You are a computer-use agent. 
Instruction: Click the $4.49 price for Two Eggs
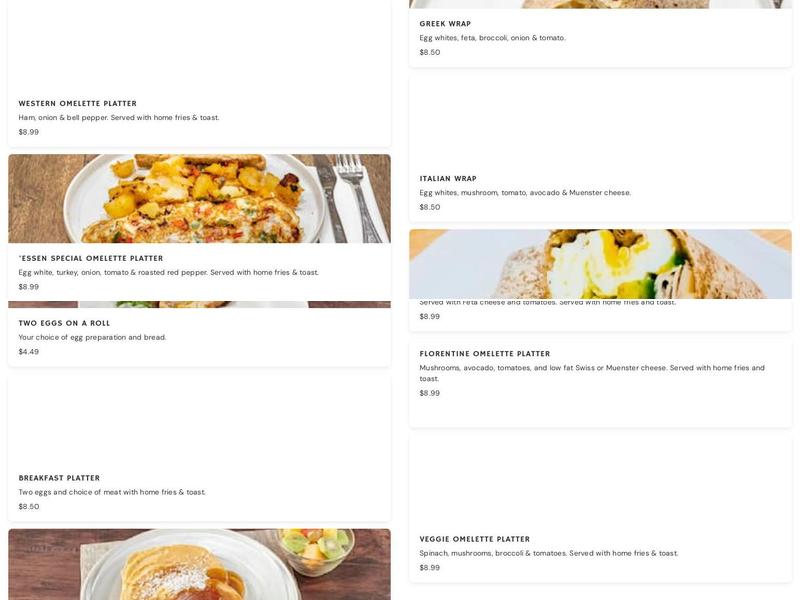coord(29,352)
